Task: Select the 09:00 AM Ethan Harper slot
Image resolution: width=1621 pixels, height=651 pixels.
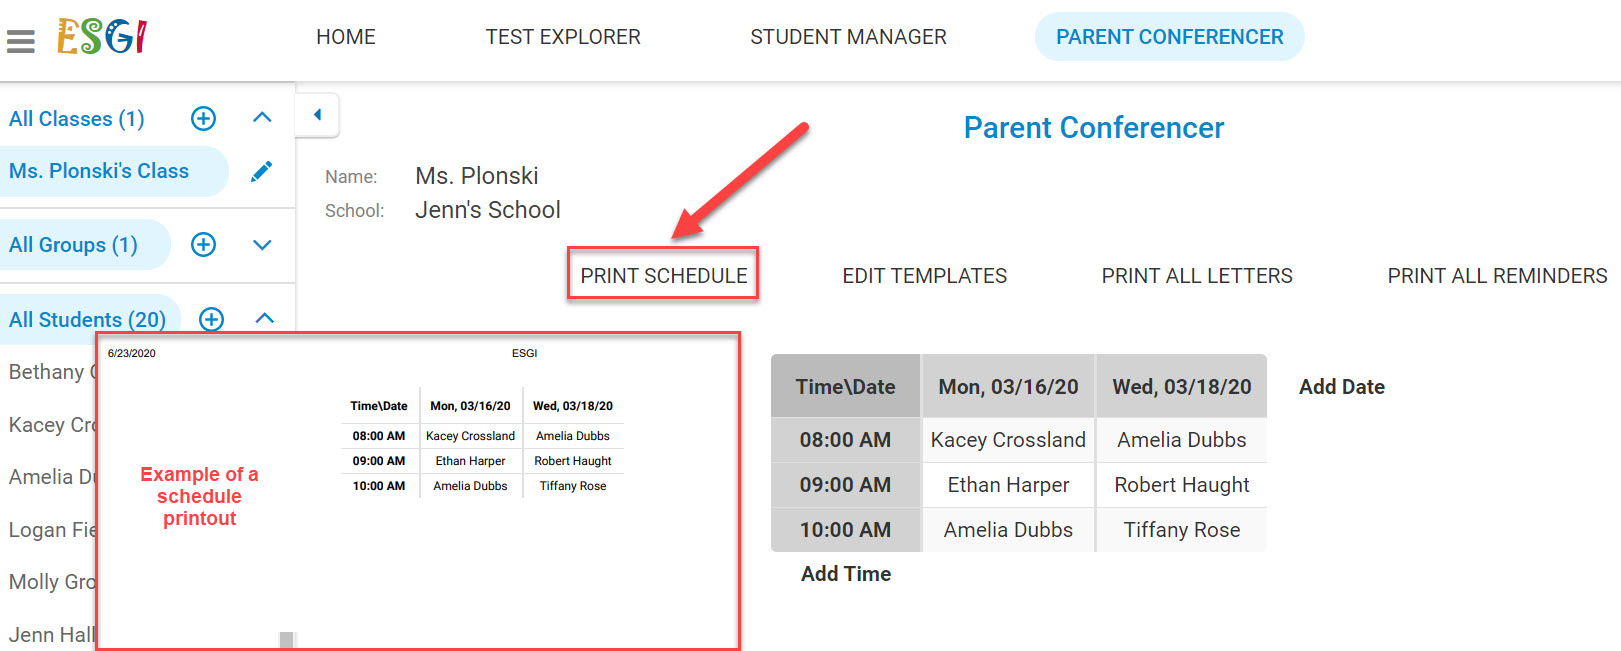Action: pyautogui.click(x=1008, y=485)
